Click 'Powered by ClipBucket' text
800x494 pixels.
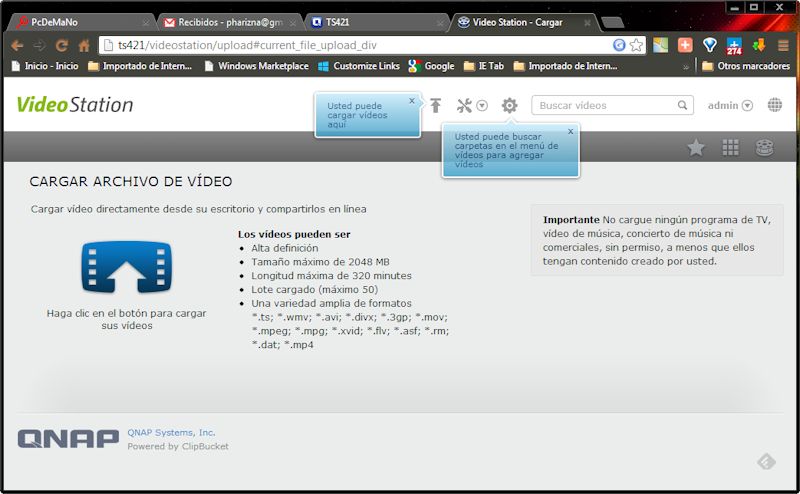tap(178, 446)
